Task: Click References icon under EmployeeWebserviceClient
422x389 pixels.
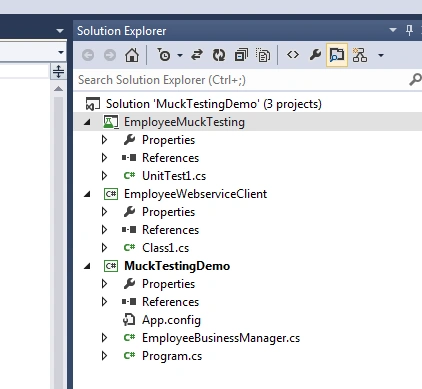Action: (129, 230)
